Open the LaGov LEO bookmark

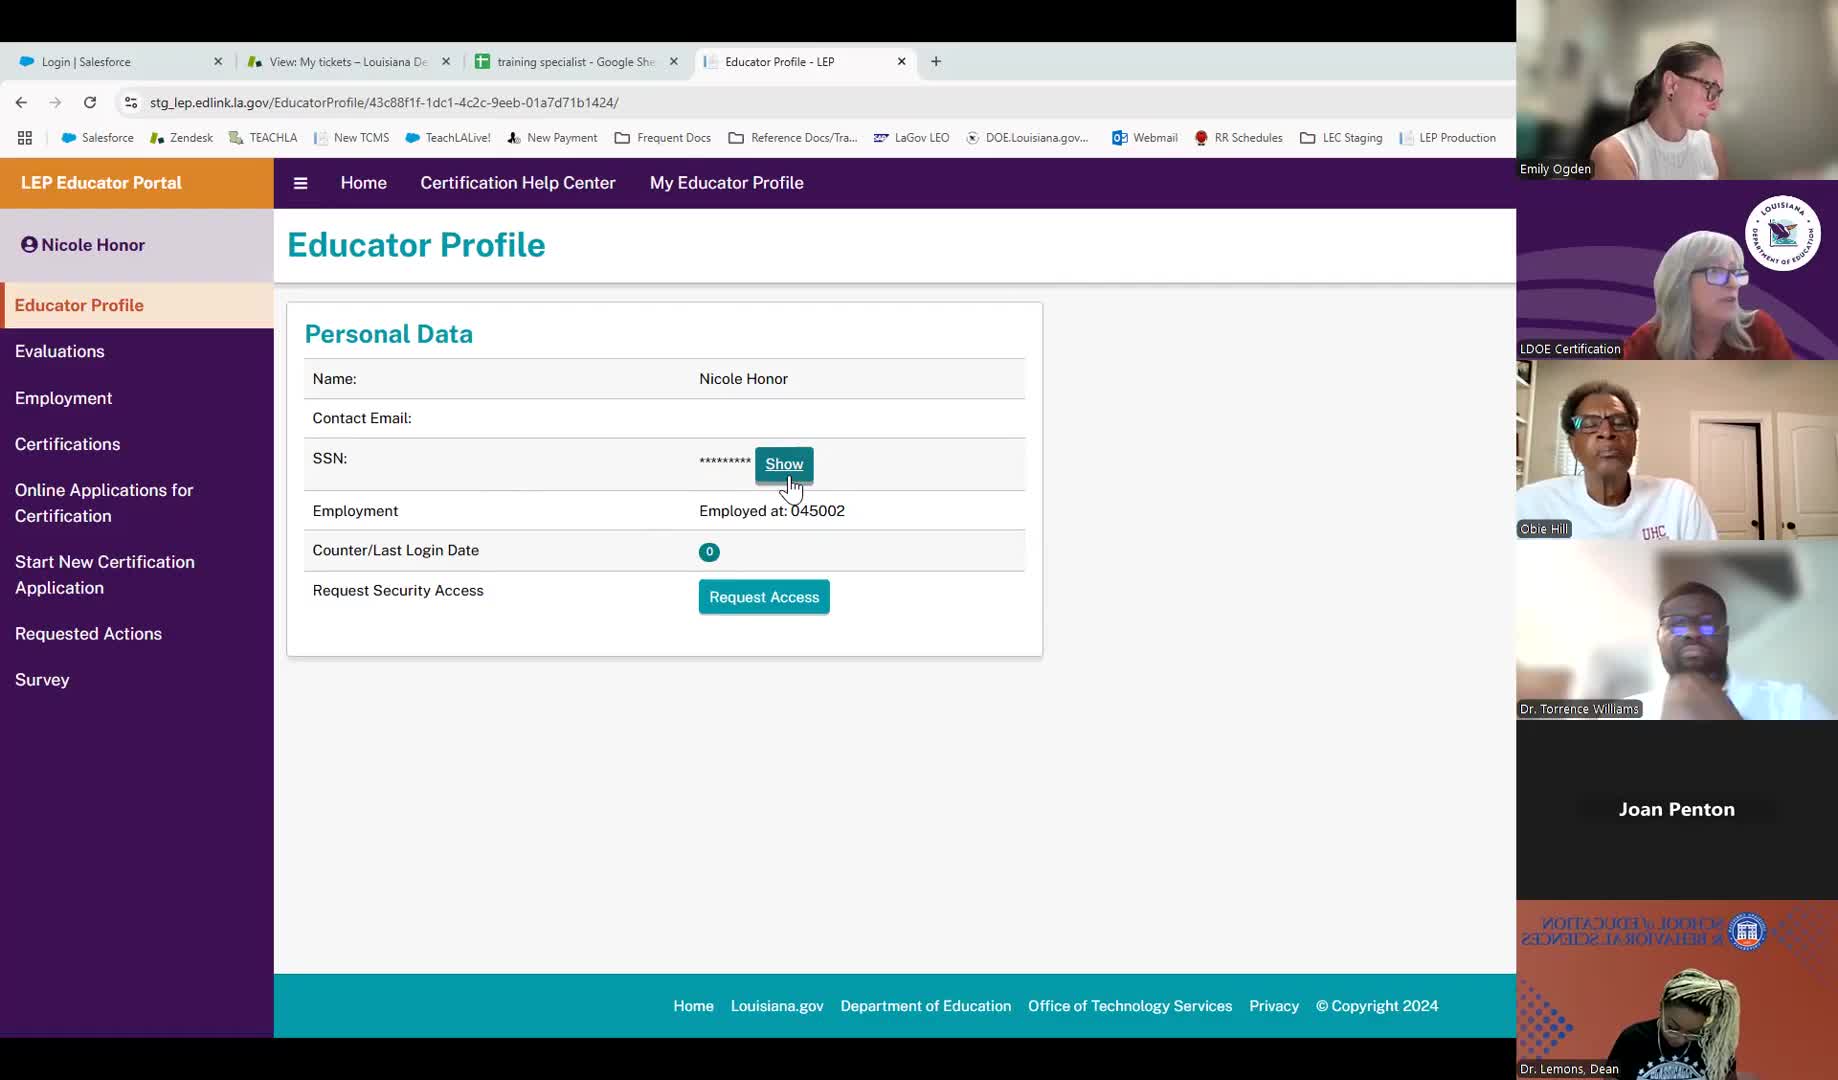tap(911, 138)
